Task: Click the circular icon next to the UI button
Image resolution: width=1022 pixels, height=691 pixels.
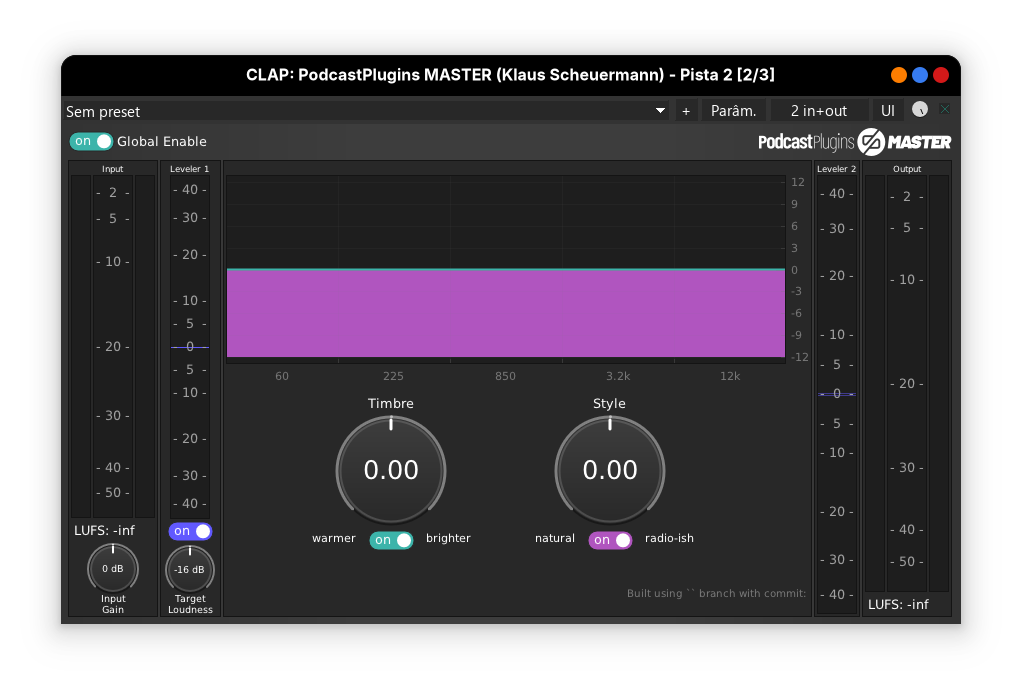Action: [x=918, y=110]
